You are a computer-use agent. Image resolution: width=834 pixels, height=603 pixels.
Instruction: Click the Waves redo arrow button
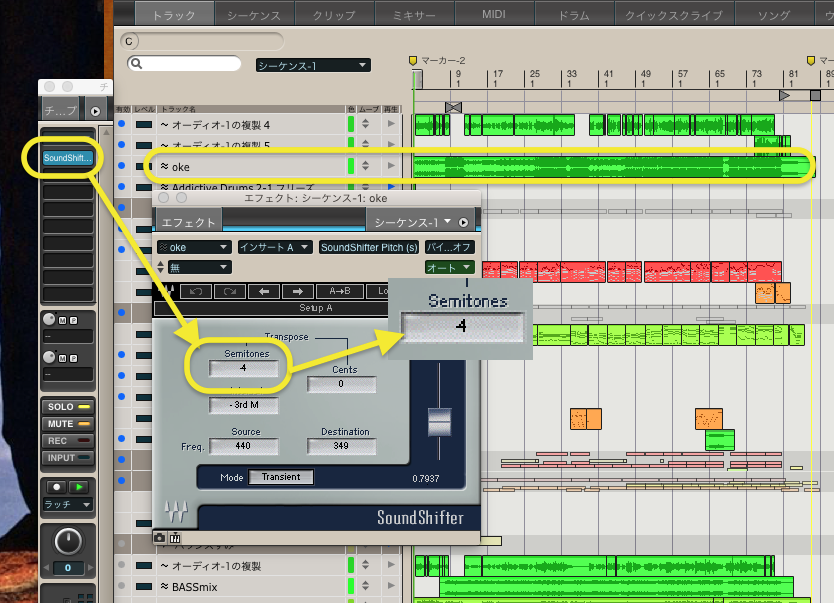230,291
